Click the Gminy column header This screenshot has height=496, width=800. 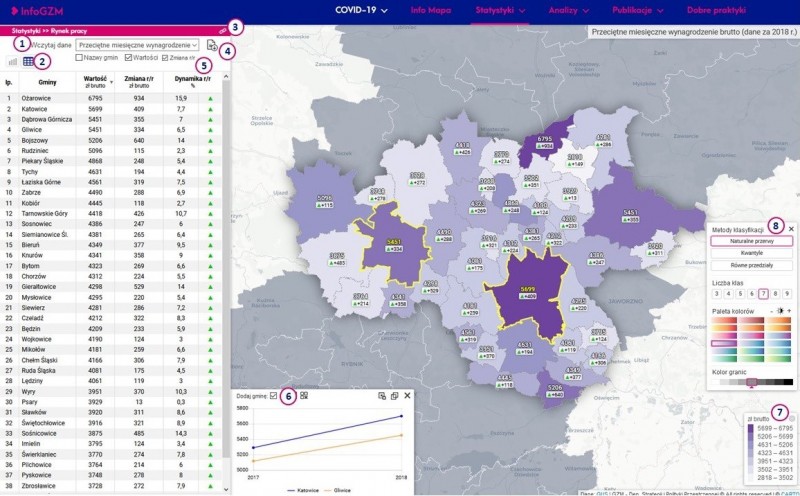pos(47,82)
